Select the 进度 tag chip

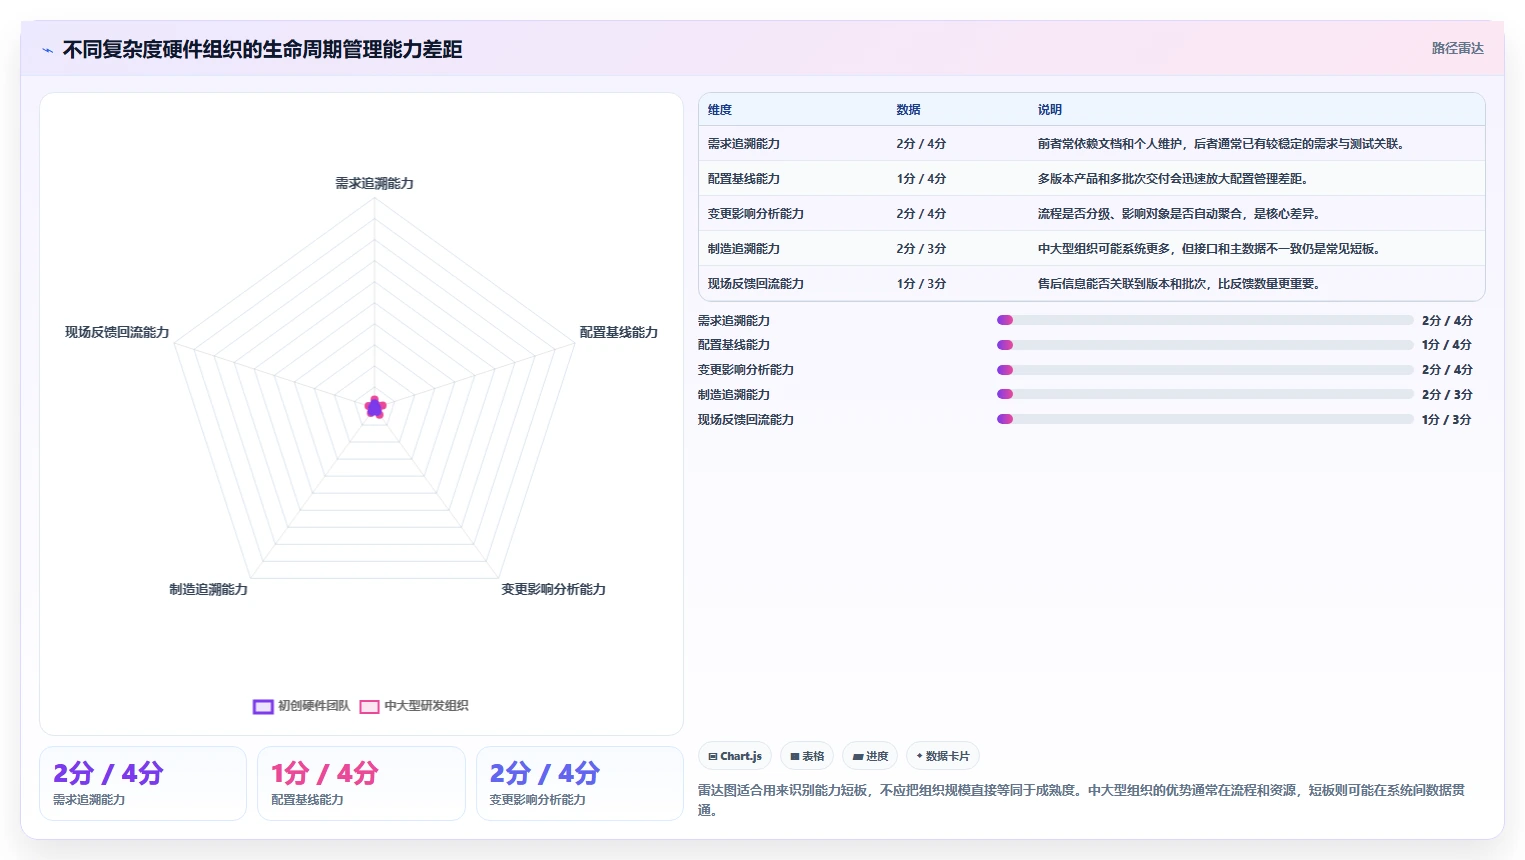coord(870,756)
